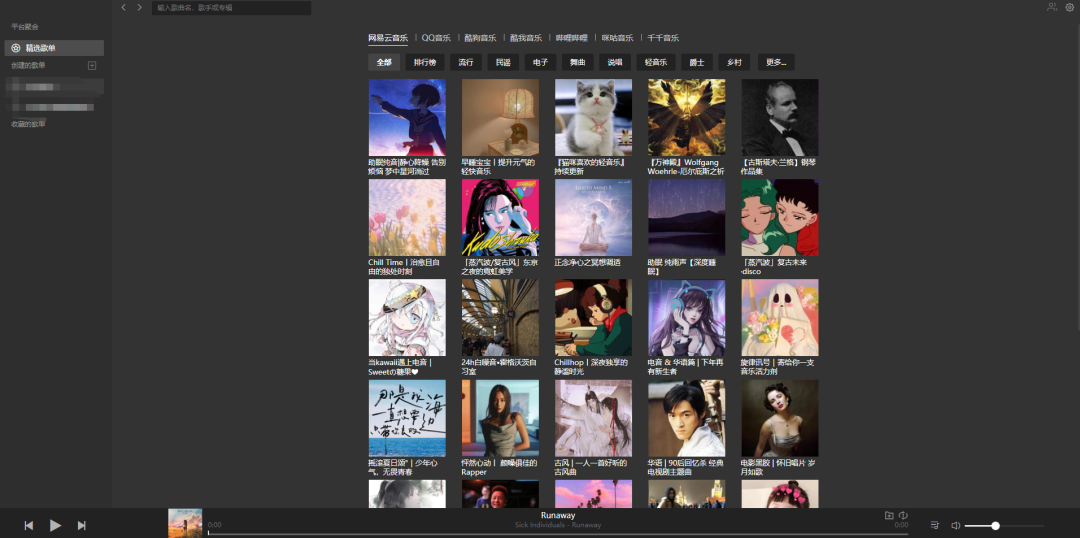Switch to the 酷狗音乐 tab
This screenshot has width=1080, height=538.
click(480, 38)
